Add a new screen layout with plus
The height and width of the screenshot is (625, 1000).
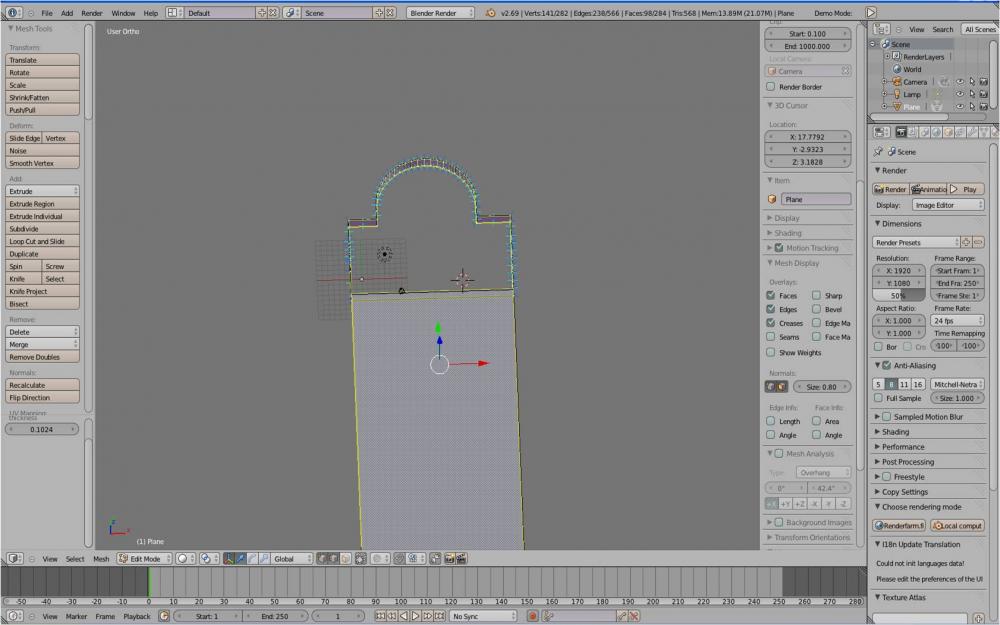tap(261, 13)
